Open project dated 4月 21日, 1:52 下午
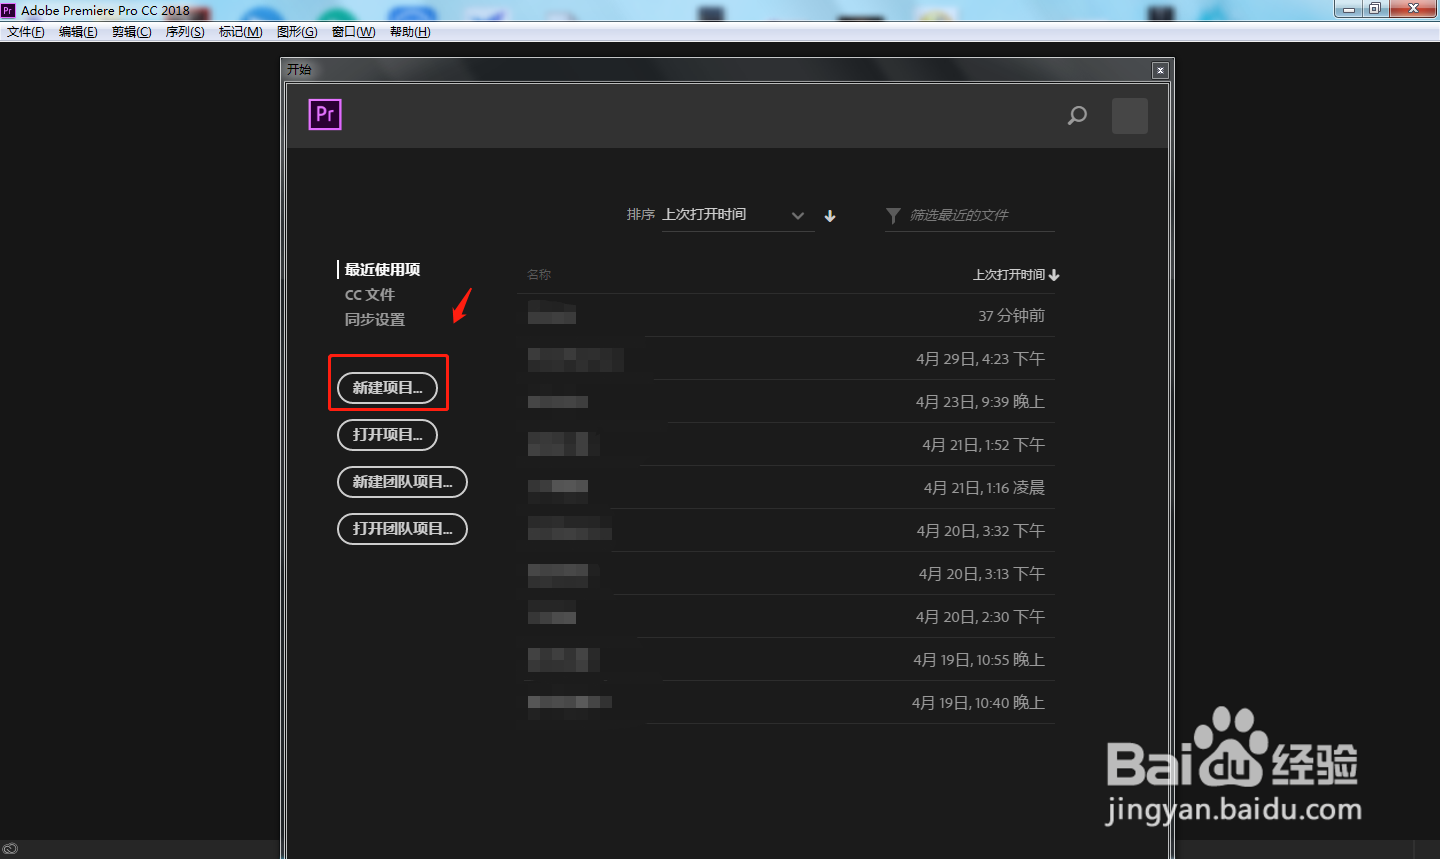The height and width of the screenshot is (859, 1440). (x=788, y=445)
